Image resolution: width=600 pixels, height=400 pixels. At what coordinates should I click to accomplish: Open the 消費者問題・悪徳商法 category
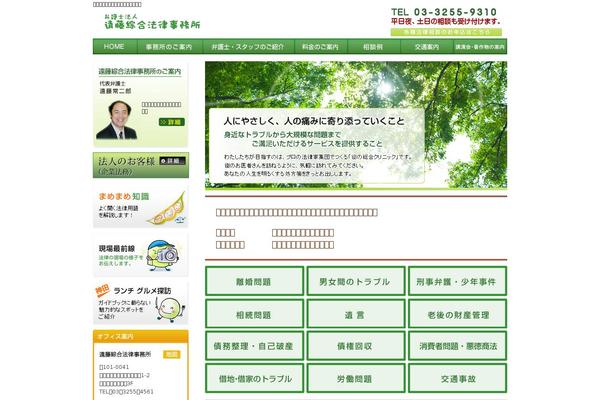pyautogui.click(x=457, y=346)
